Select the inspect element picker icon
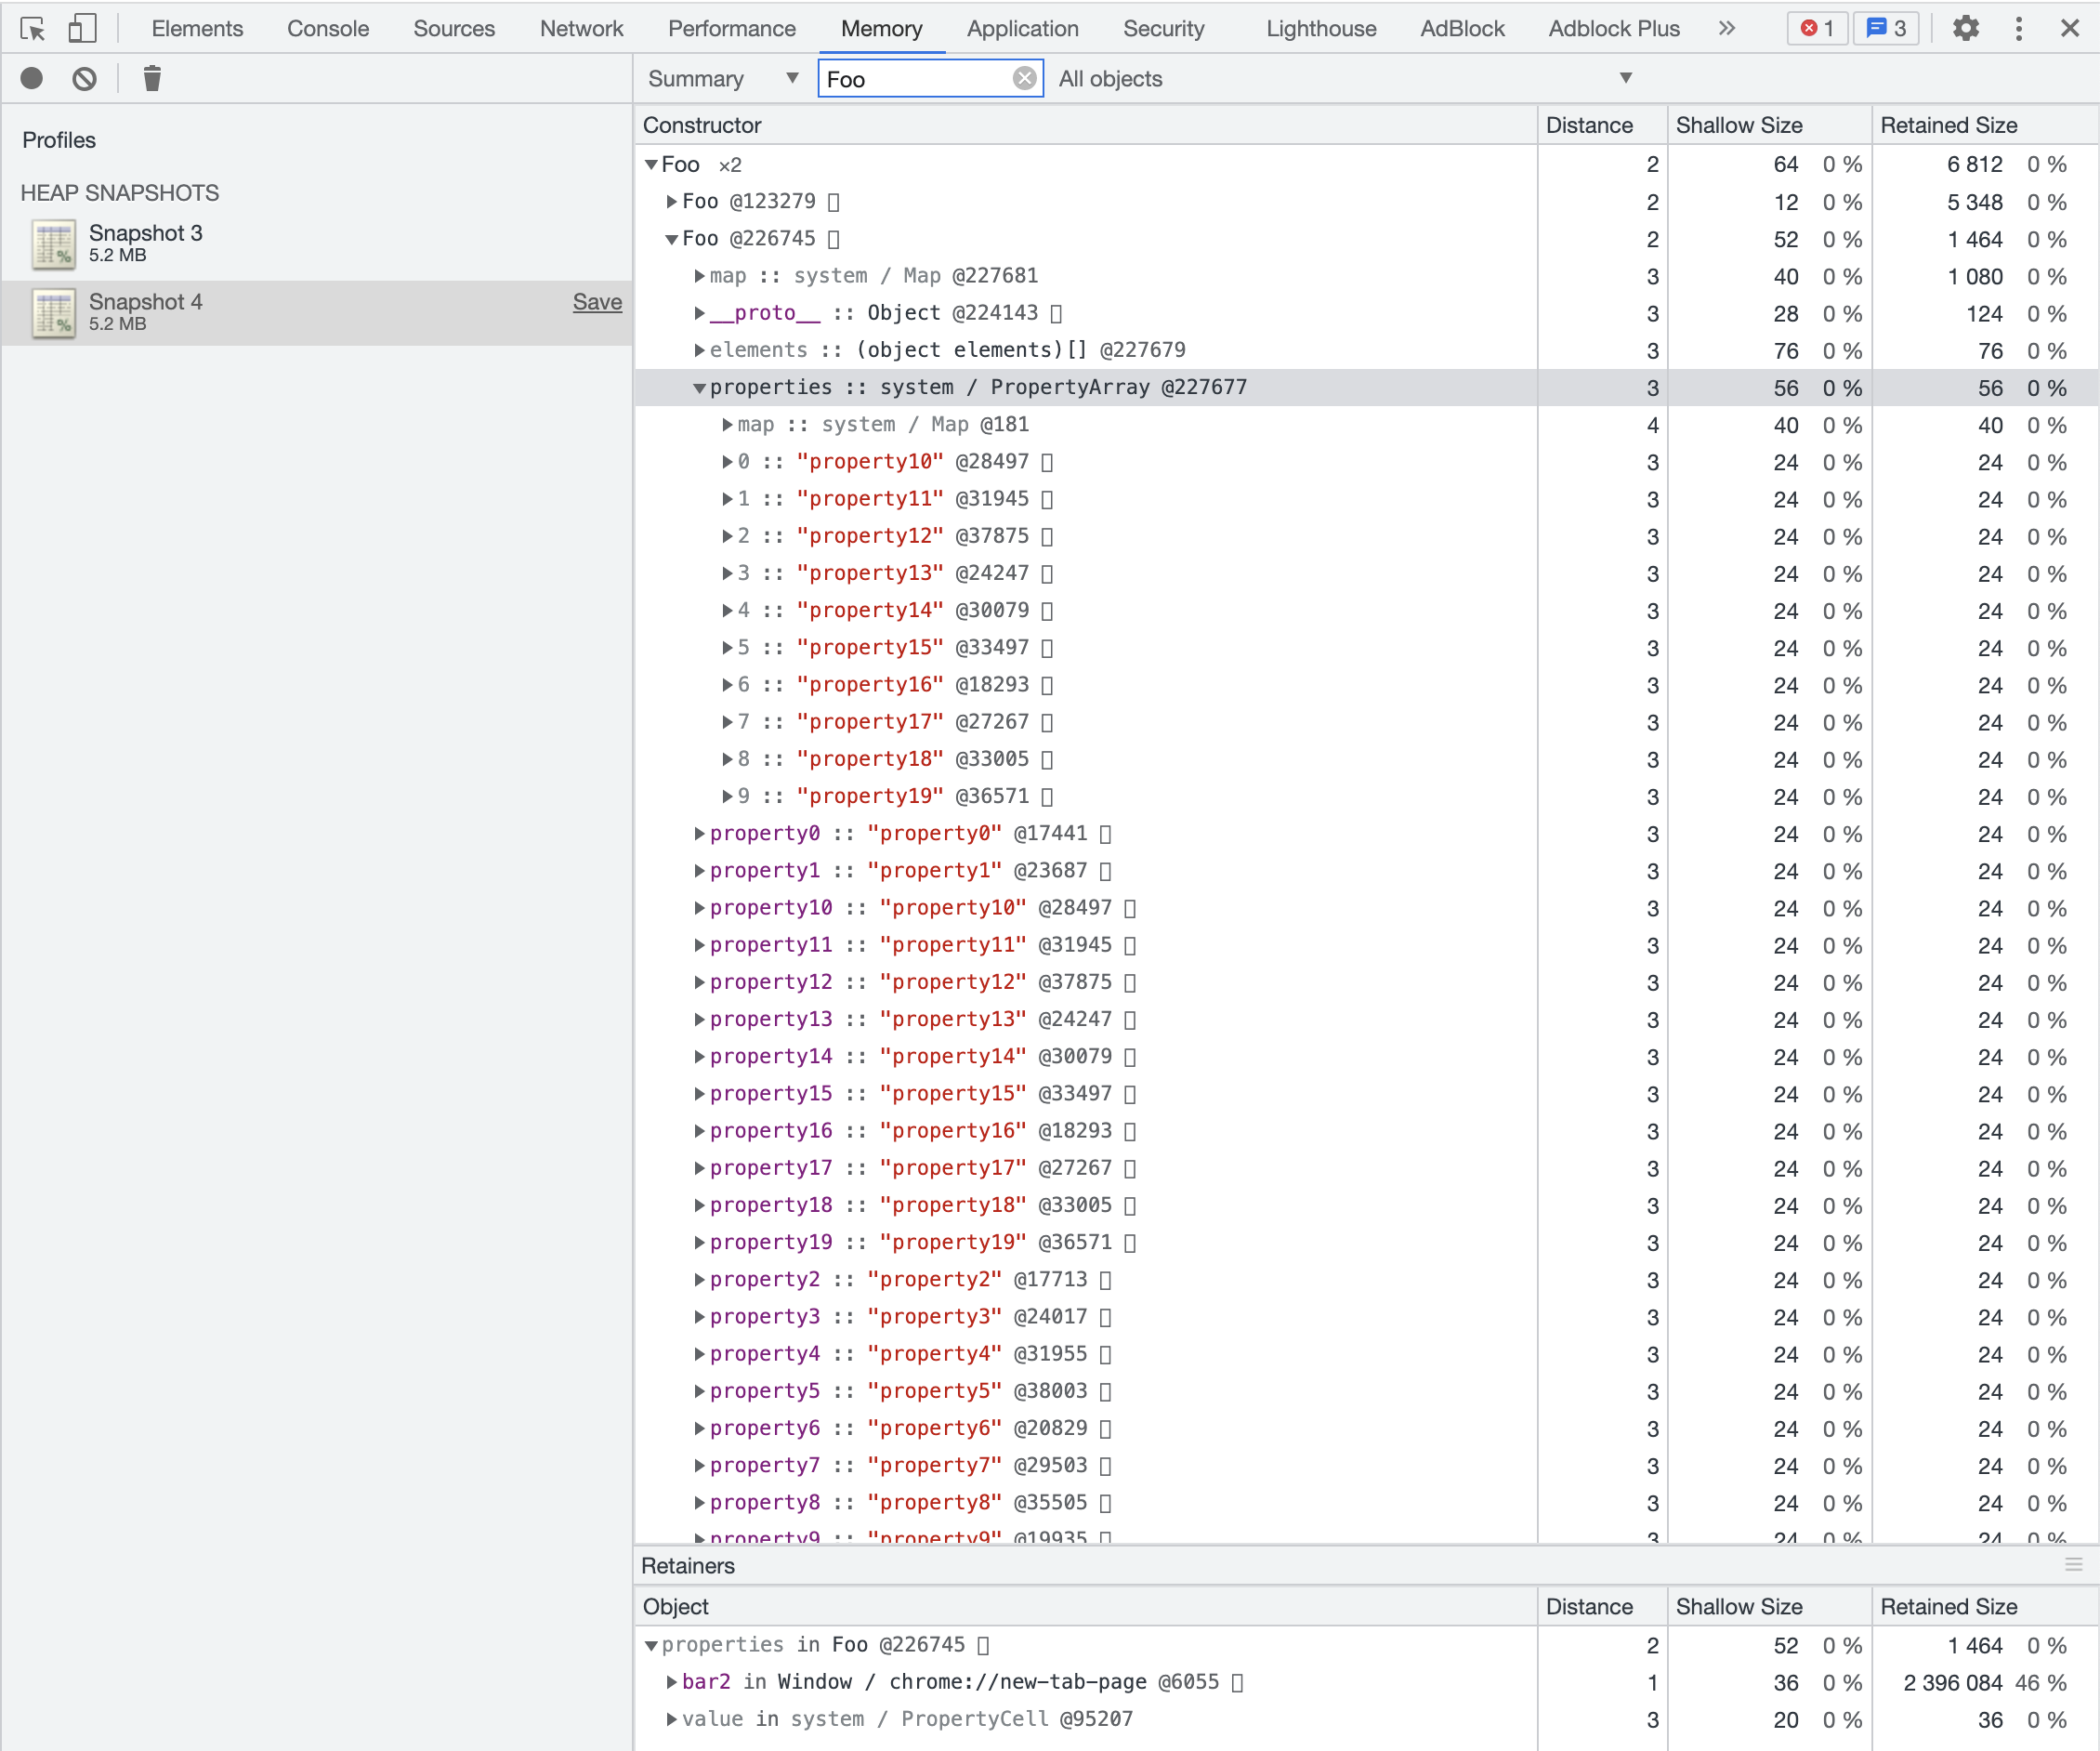Viewport: 2100px width, 1751px height. coord(33,28)
